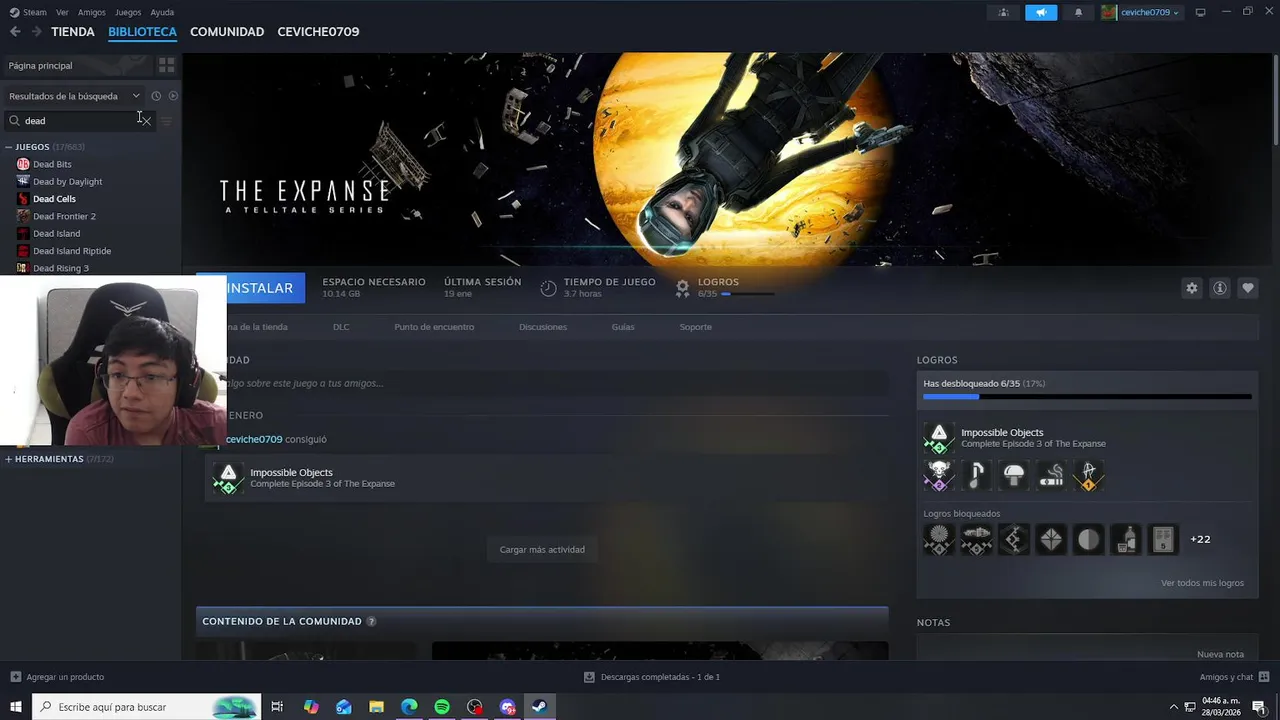Add The Expanse to favorites heart
Image resolution: width=1280 pixels, height=720 pixels.
click(1247, 288)
